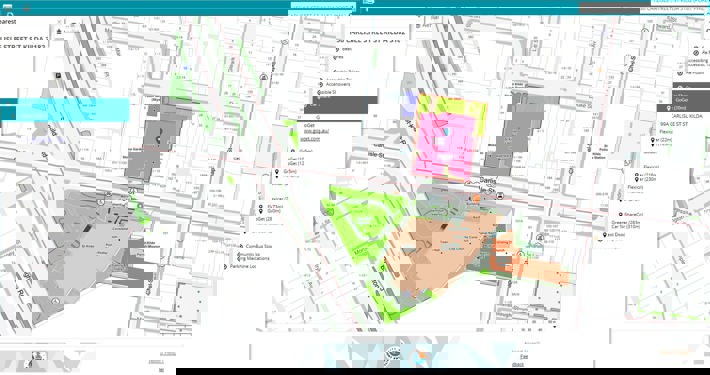710x375 pixels.
Task: Open the gog.au website link in the popup
Action: coord(317,131)
